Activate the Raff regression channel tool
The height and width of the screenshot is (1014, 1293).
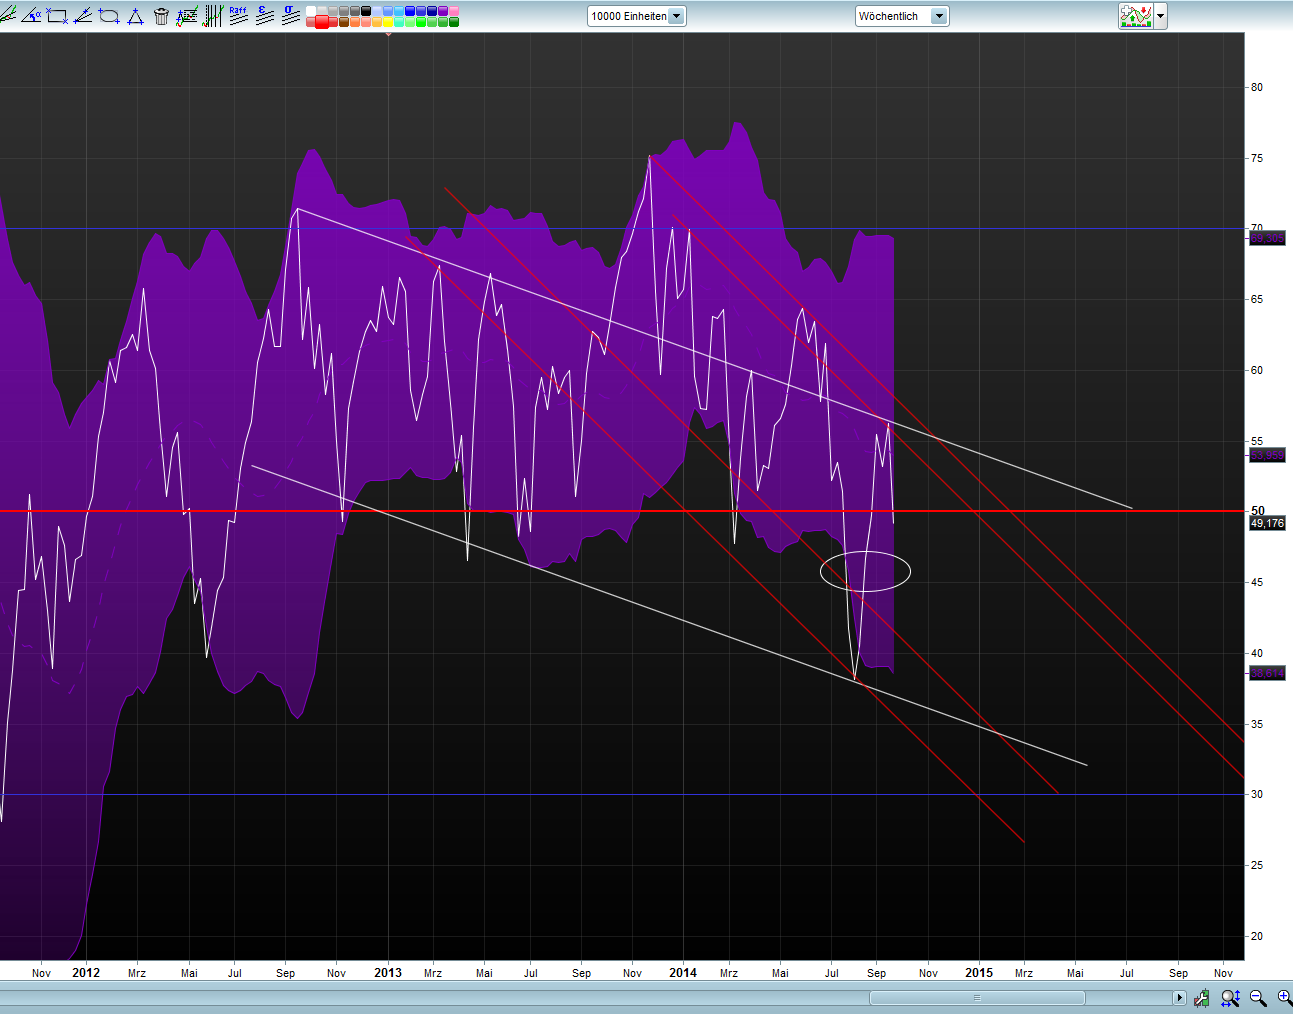tap(238, 16)
